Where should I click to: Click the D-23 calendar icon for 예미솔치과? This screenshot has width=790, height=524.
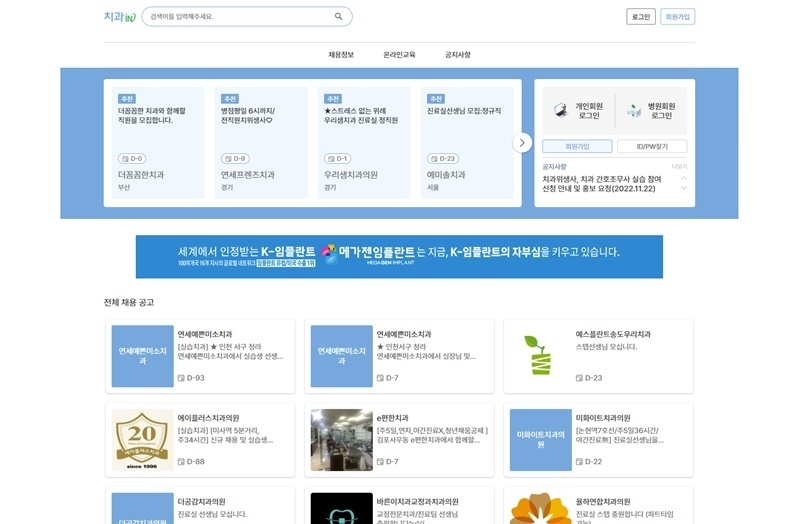432,158
